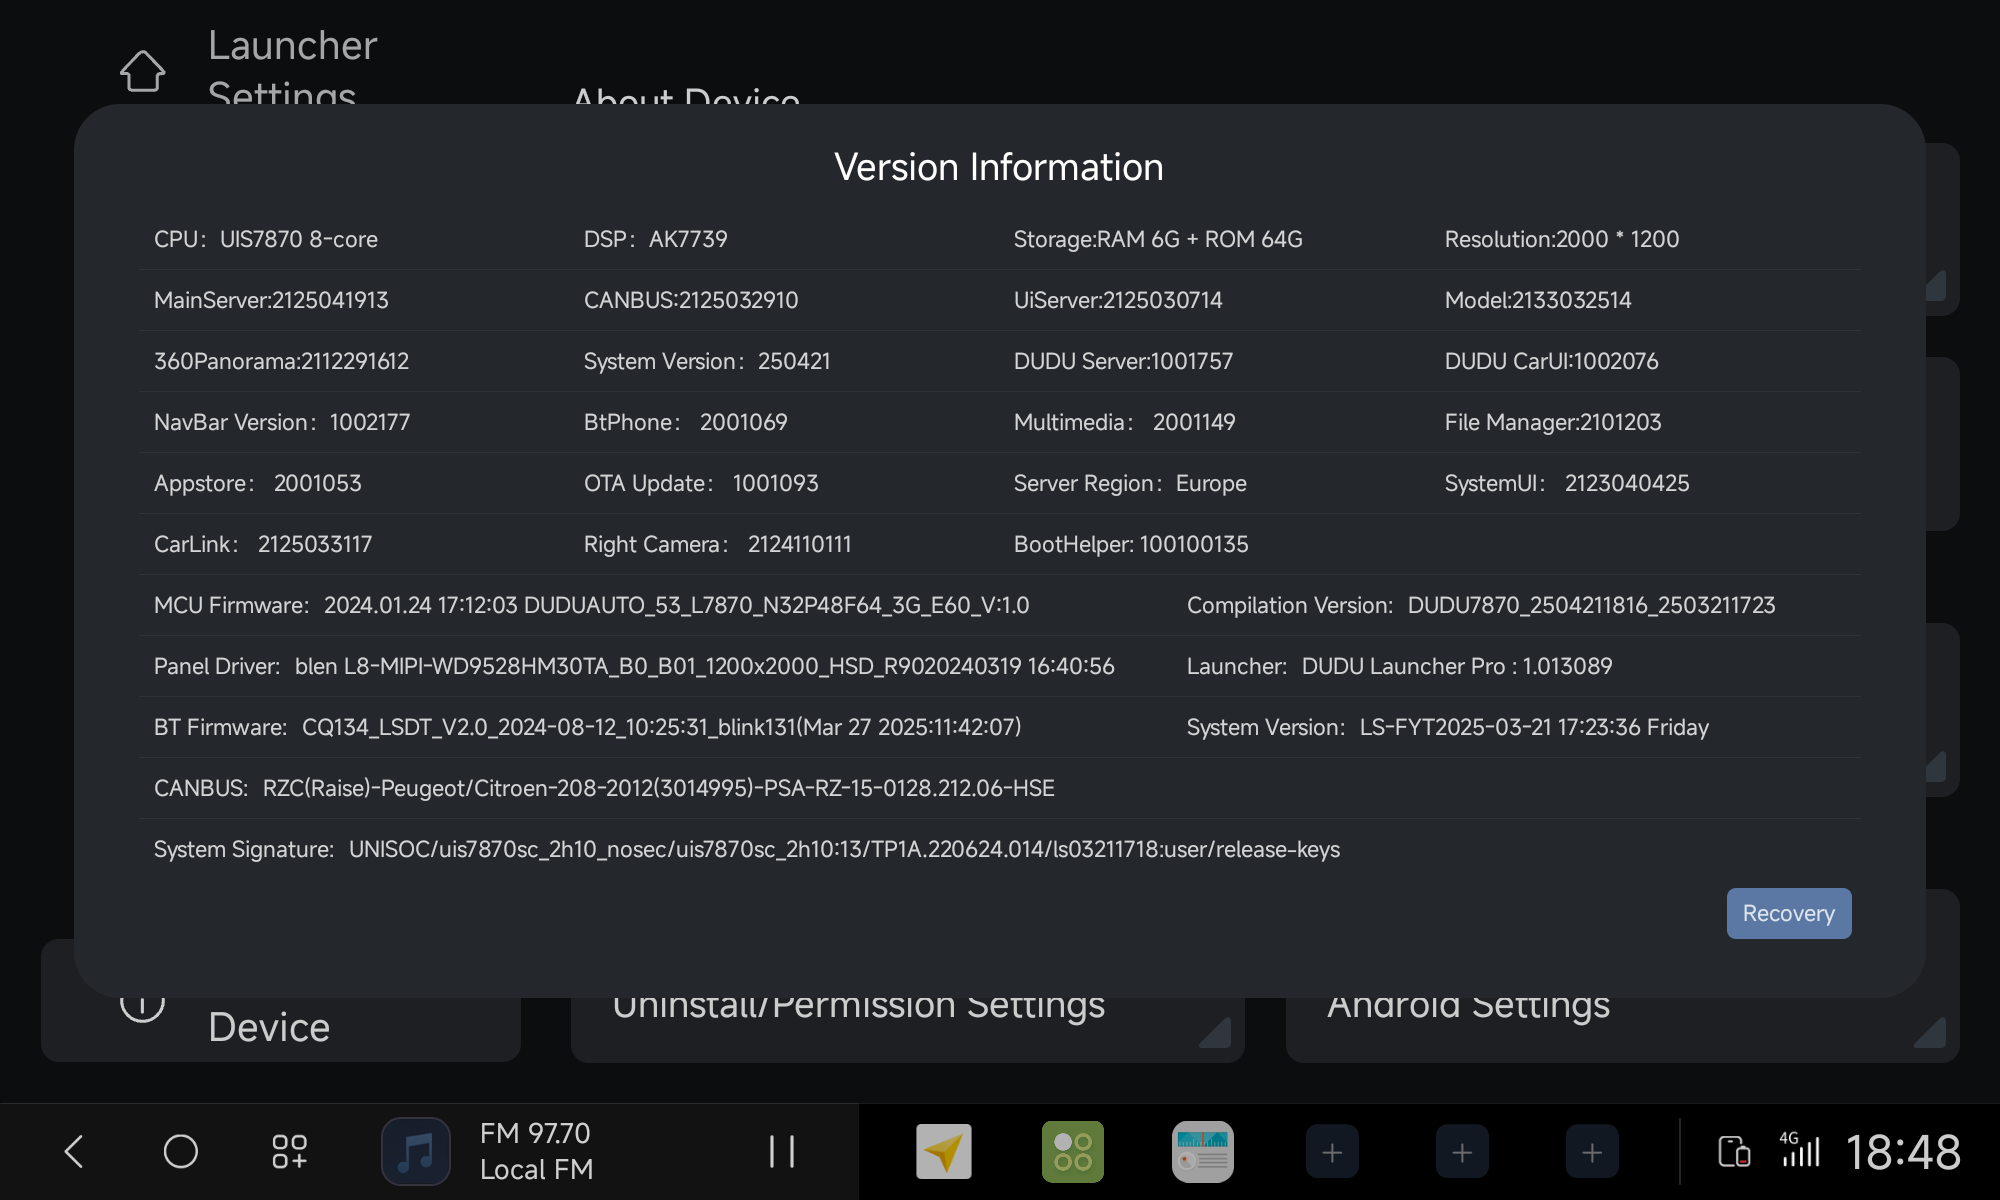2000x1200 pixels.
Task: Open Uninstall/Permission Settings card
Action: pos(908,1028)
